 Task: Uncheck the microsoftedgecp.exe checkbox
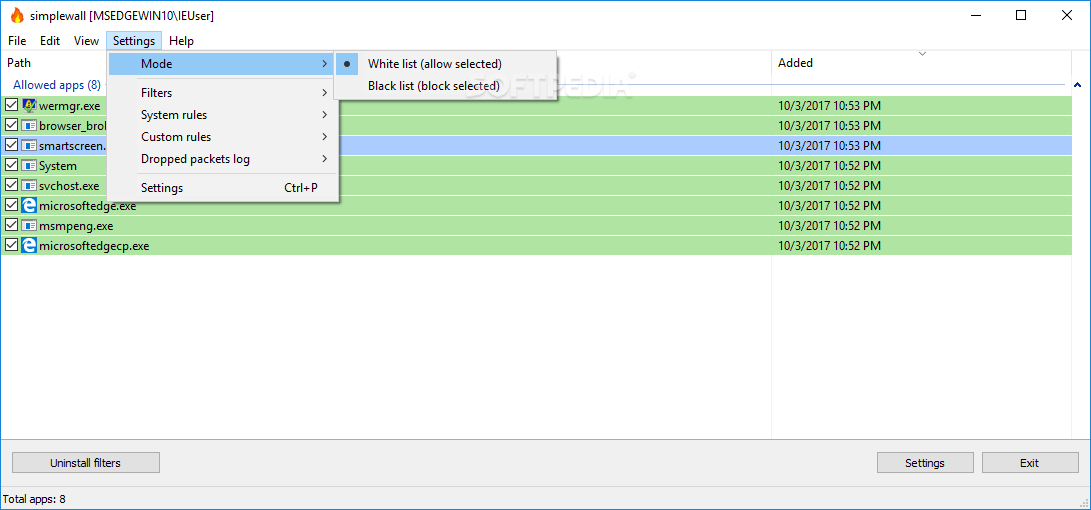(11, 246)
